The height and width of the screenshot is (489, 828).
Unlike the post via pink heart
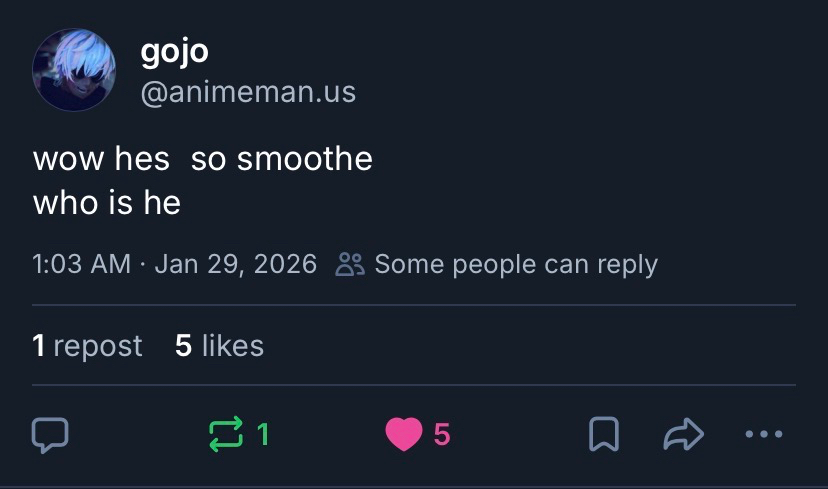[404, 434]
